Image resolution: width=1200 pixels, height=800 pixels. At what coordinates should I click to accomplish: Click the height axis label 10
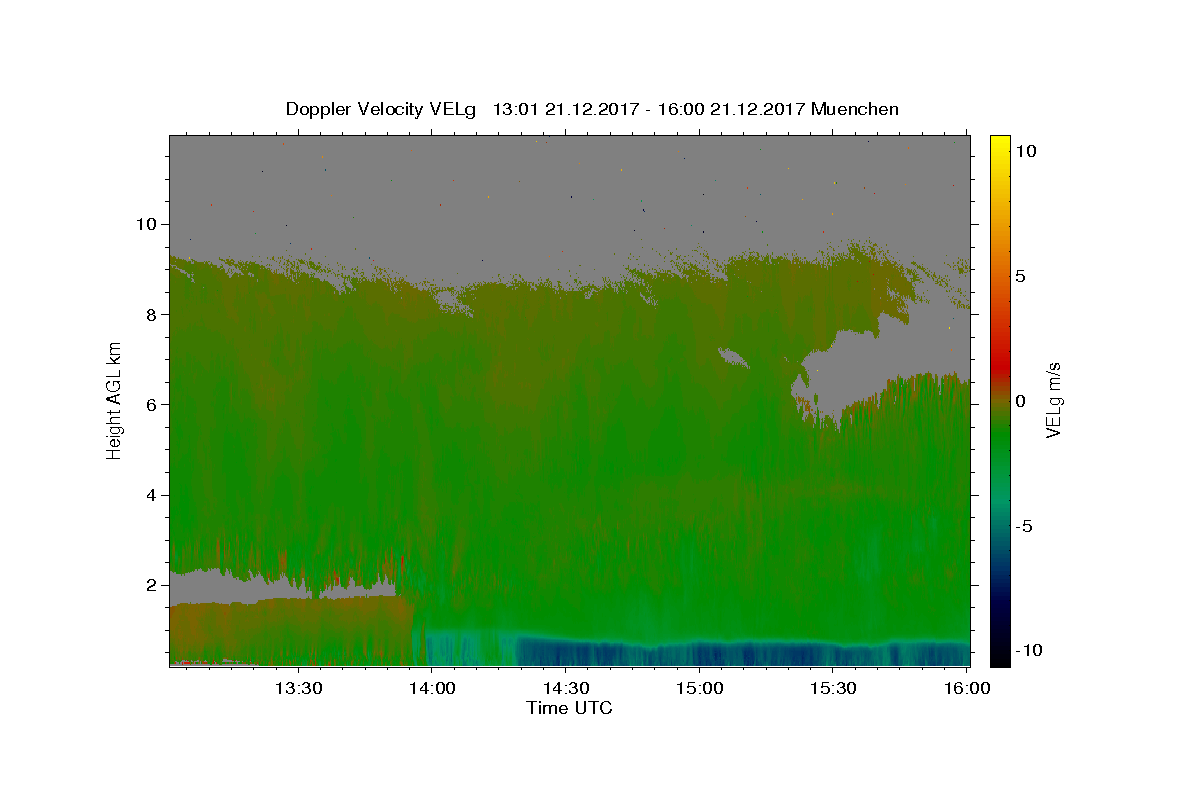pos(148,223)
